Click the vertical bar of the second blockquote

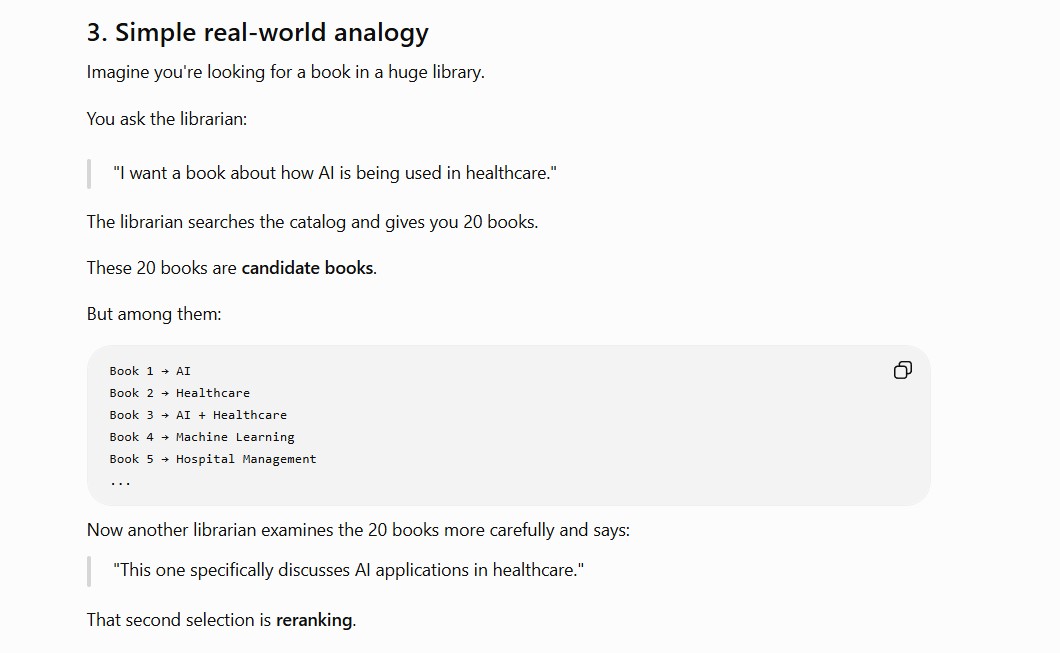(89, 571)
